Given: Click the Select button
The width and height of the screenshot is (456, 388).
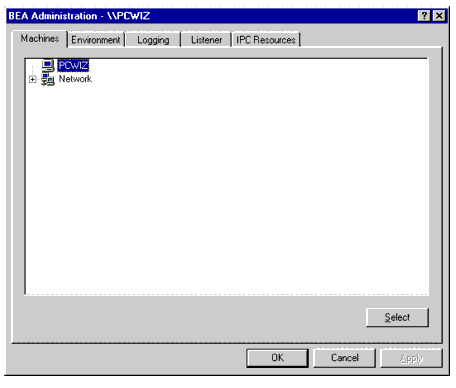Looking at the screenshot, I should 397,317.
